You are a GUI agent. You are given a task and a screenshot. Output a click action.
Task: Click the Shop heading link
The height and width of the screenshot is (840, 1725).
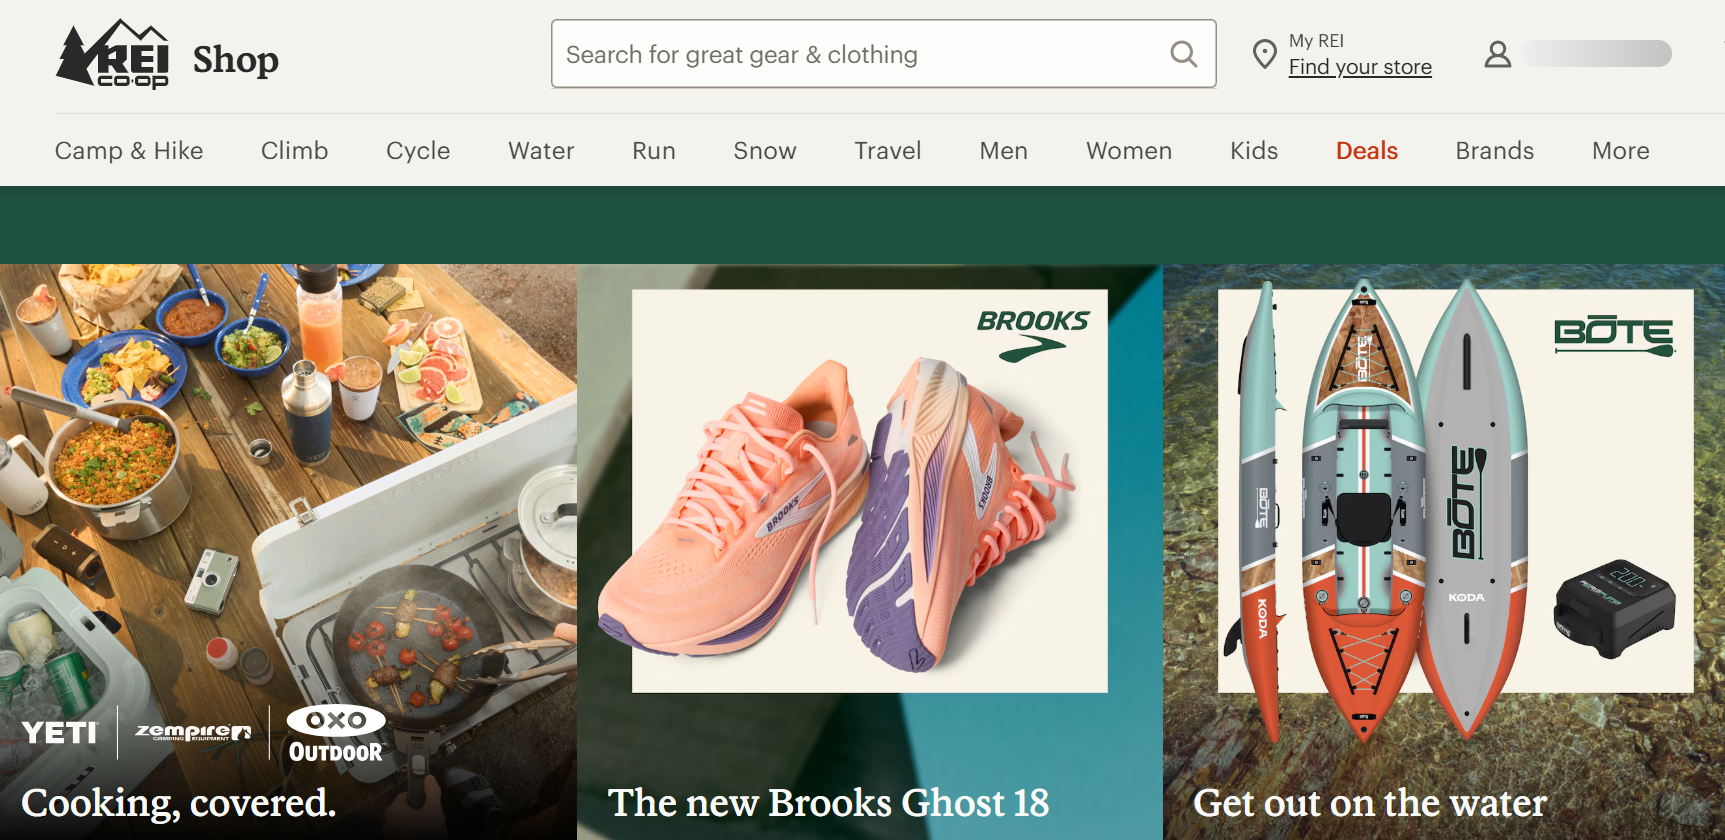pos(236,59)
